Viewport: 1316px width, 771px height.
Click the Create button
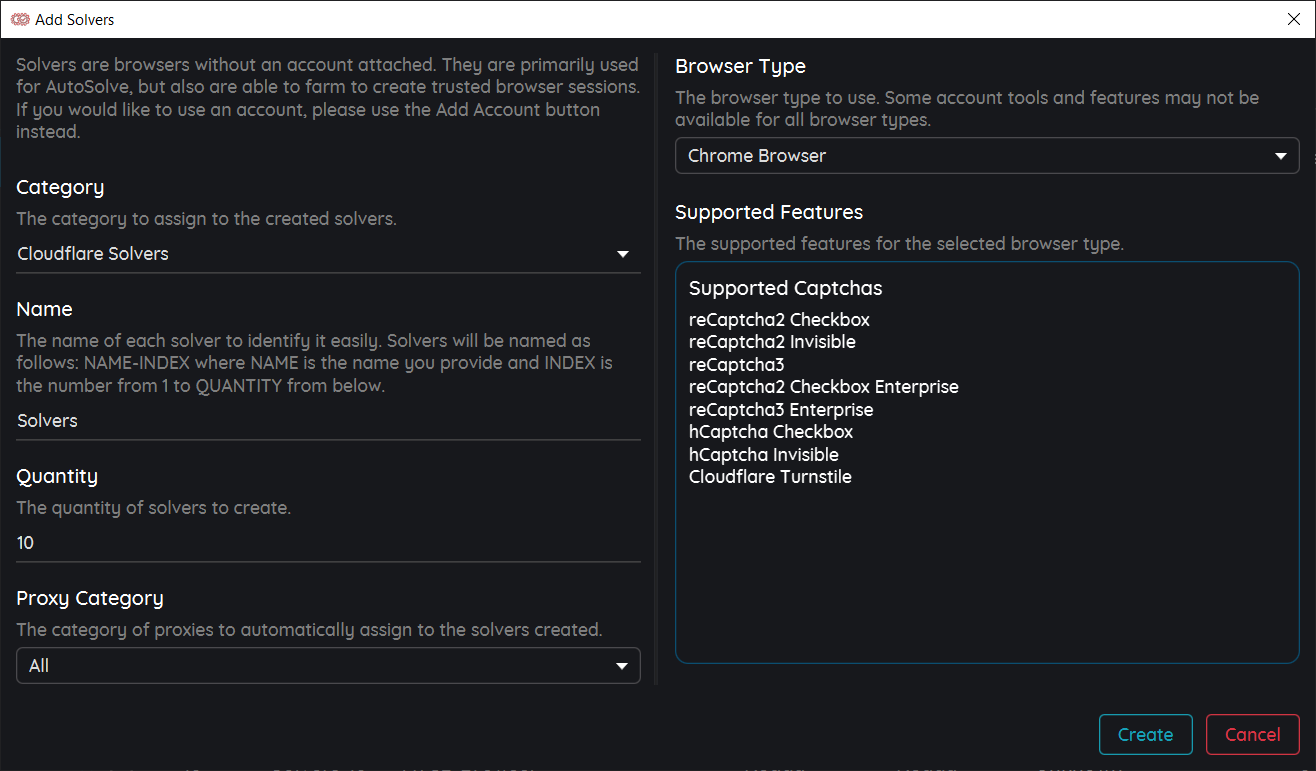pos(1145,734)
